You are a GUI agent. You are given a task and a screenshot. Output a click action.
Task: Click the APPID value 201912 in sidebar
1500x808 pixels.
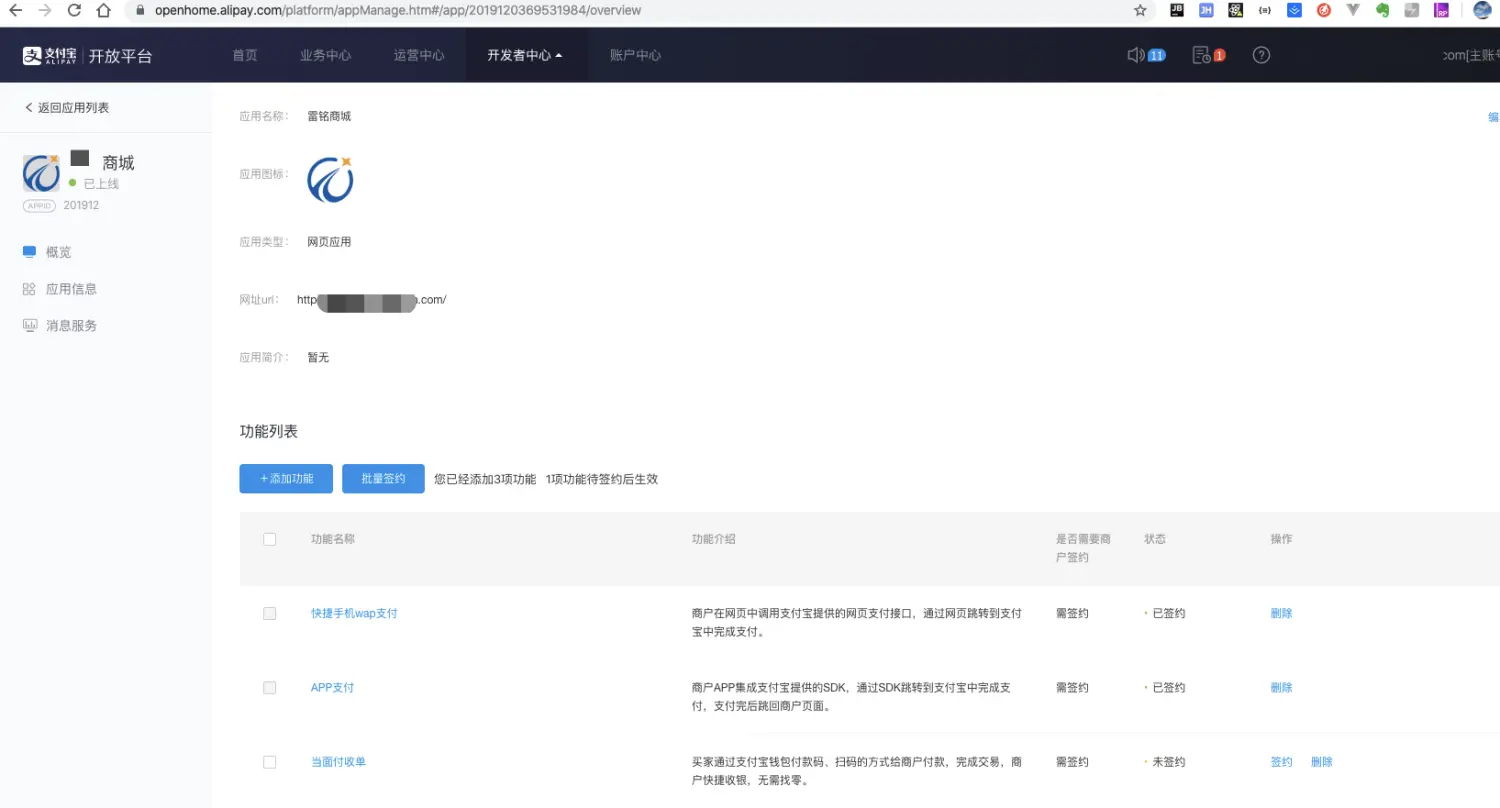click(x=81, y=205)
